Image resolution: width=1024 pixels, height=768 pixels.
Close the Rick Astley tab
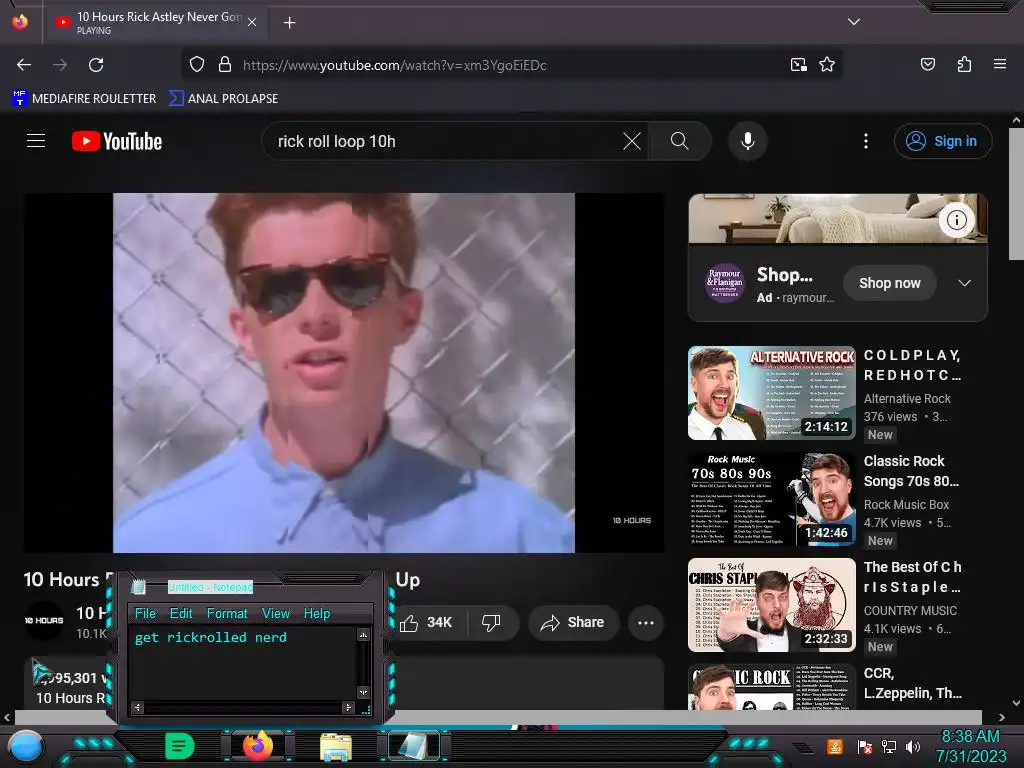(252, 22)
